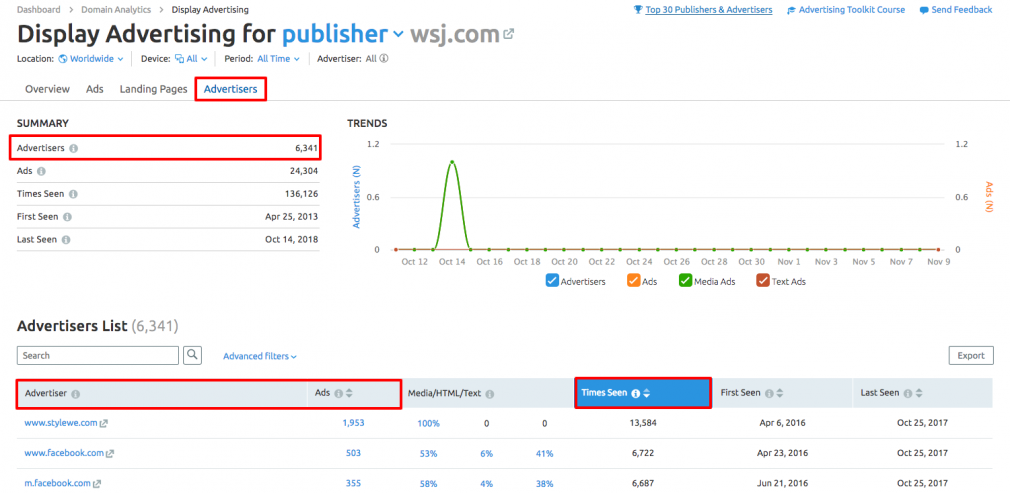Sort by the Times Seen column arrows
Image resolution: width=1010 pixels, height=493 pixels.
(646, 392)
